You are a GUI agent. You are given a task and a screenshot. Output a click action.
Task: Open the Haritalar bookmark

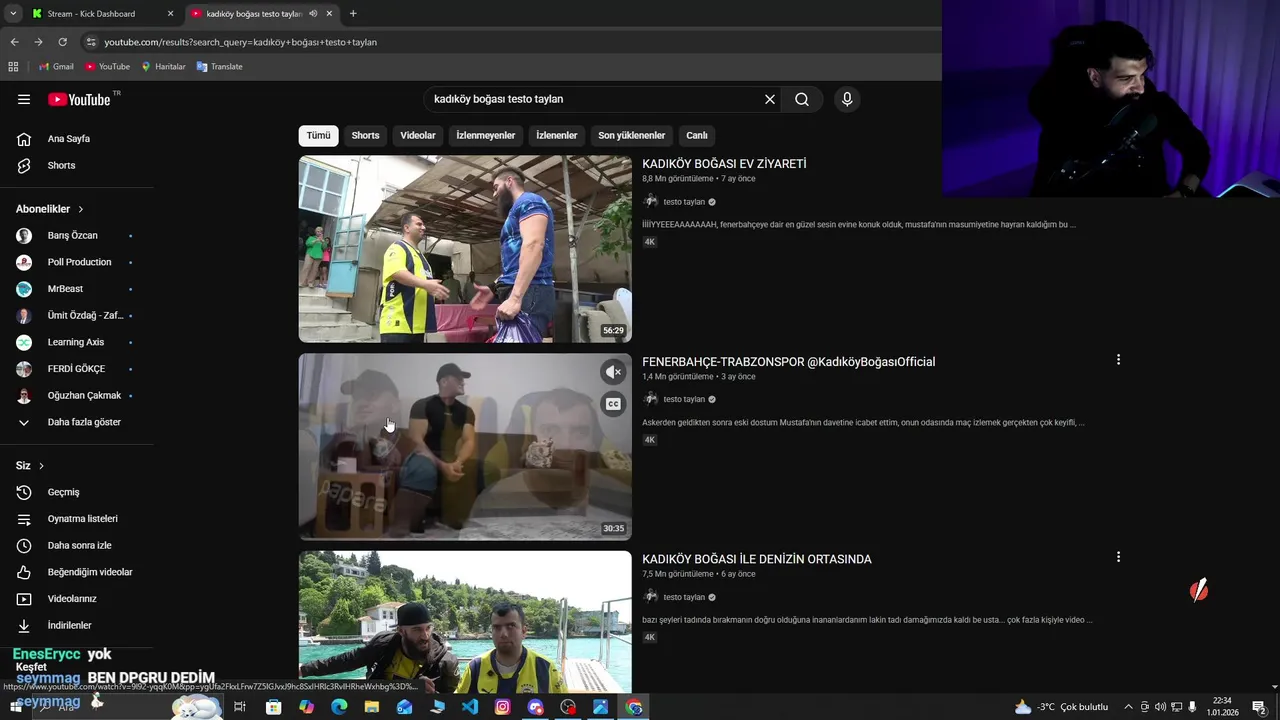[163, 66]
